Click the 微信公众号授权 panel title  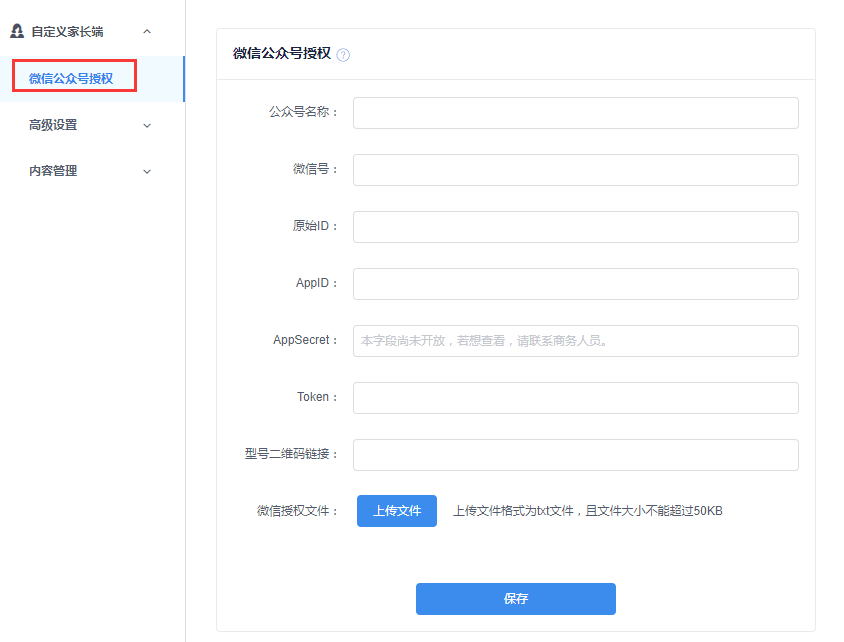click(x=283, y=55)
